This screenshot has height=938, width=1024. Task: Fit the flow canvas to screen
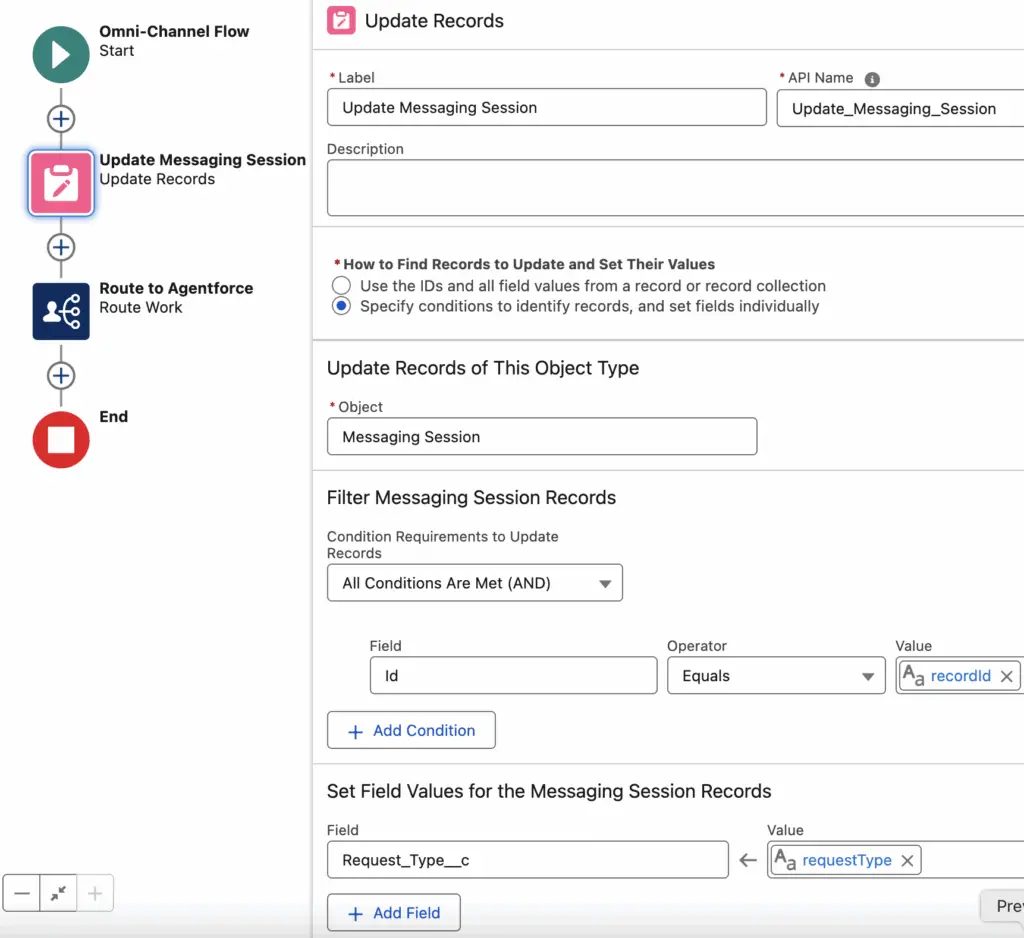click(x=58, y=893)
